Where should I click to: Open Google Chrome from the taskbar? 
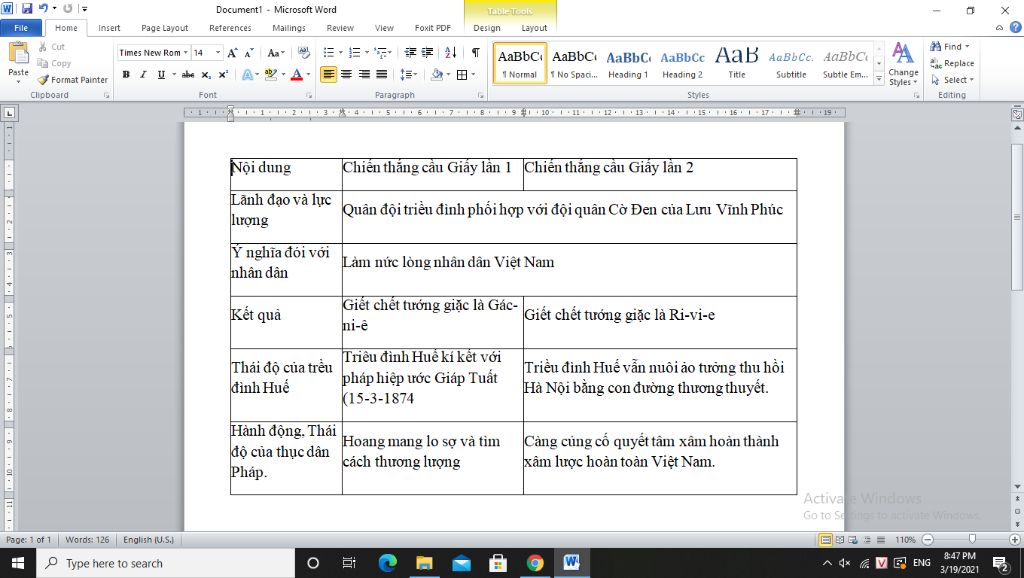535,563
